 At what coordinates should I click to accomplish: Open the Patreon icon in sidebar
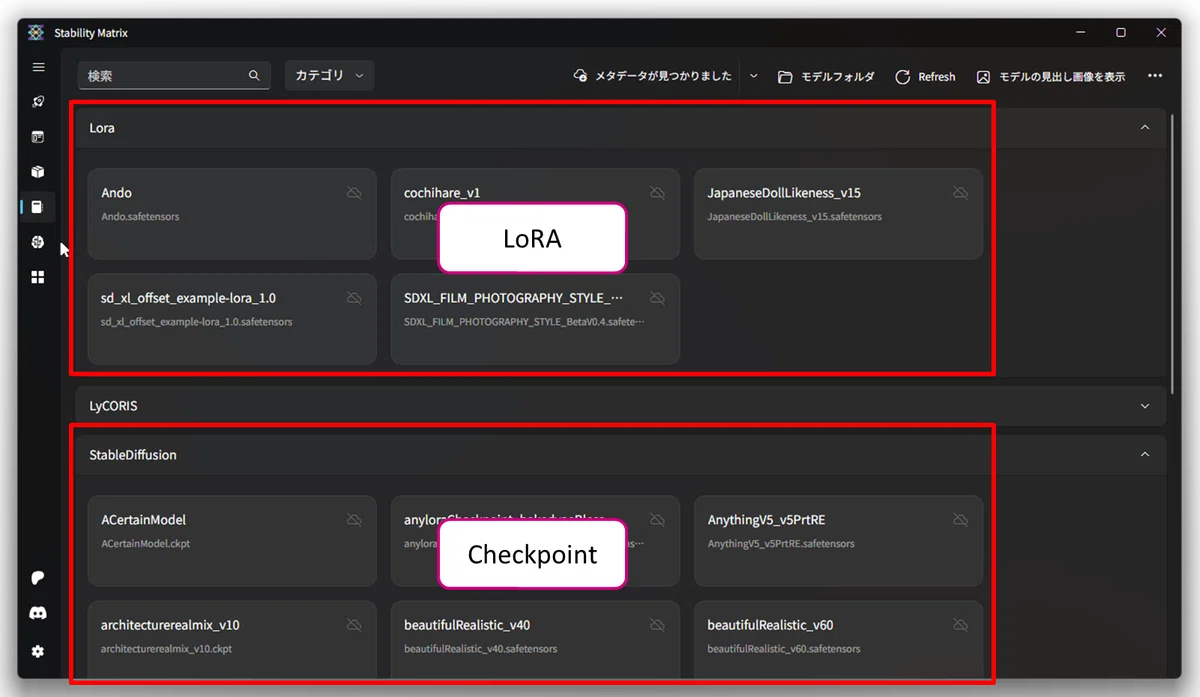38,578
